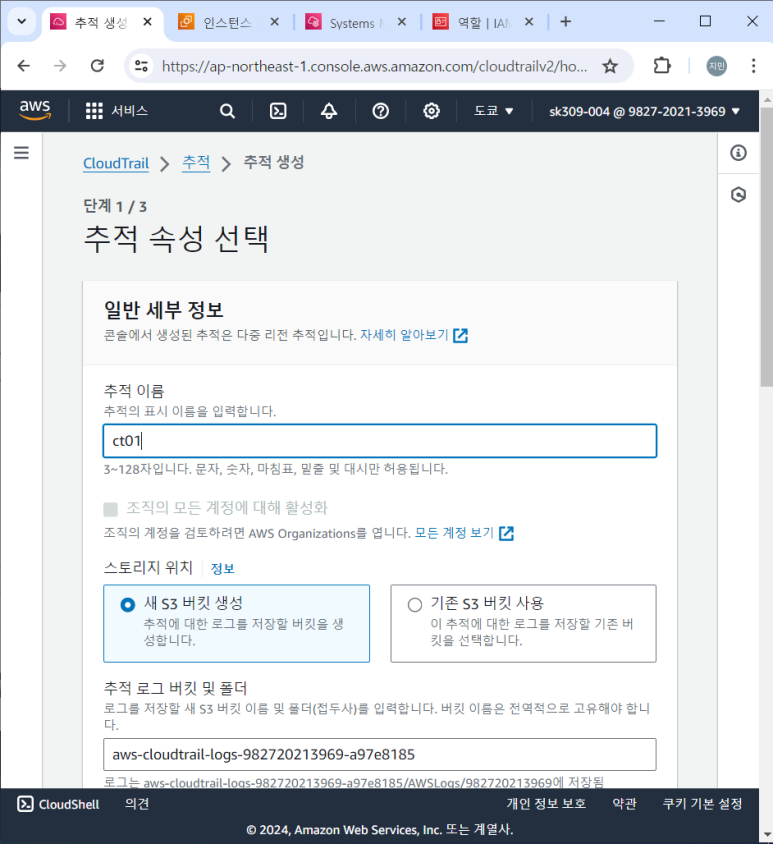The width and height of the screenshot is (773, 844).
Task: Open the browser extensions puzzle icon
Action: (x=662, y=66)
